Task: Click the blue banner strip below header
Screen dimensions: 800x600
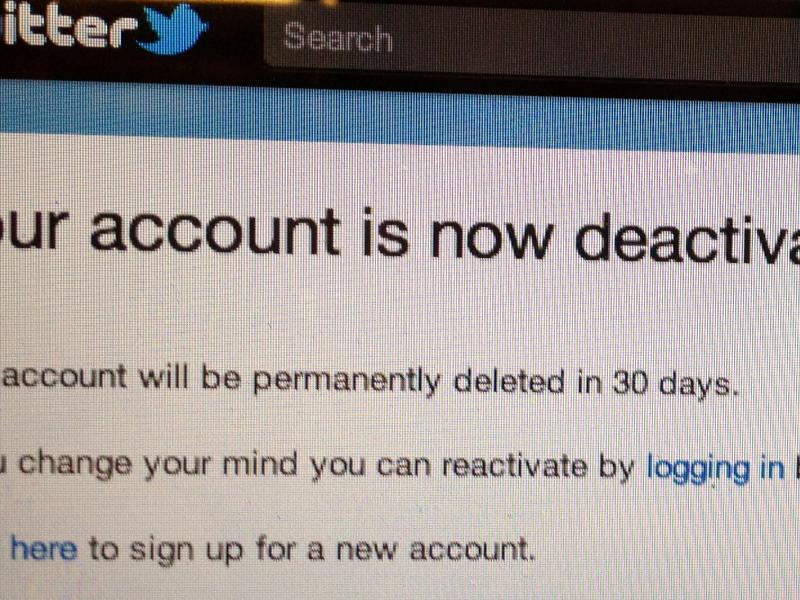Action: coord(400,116)
